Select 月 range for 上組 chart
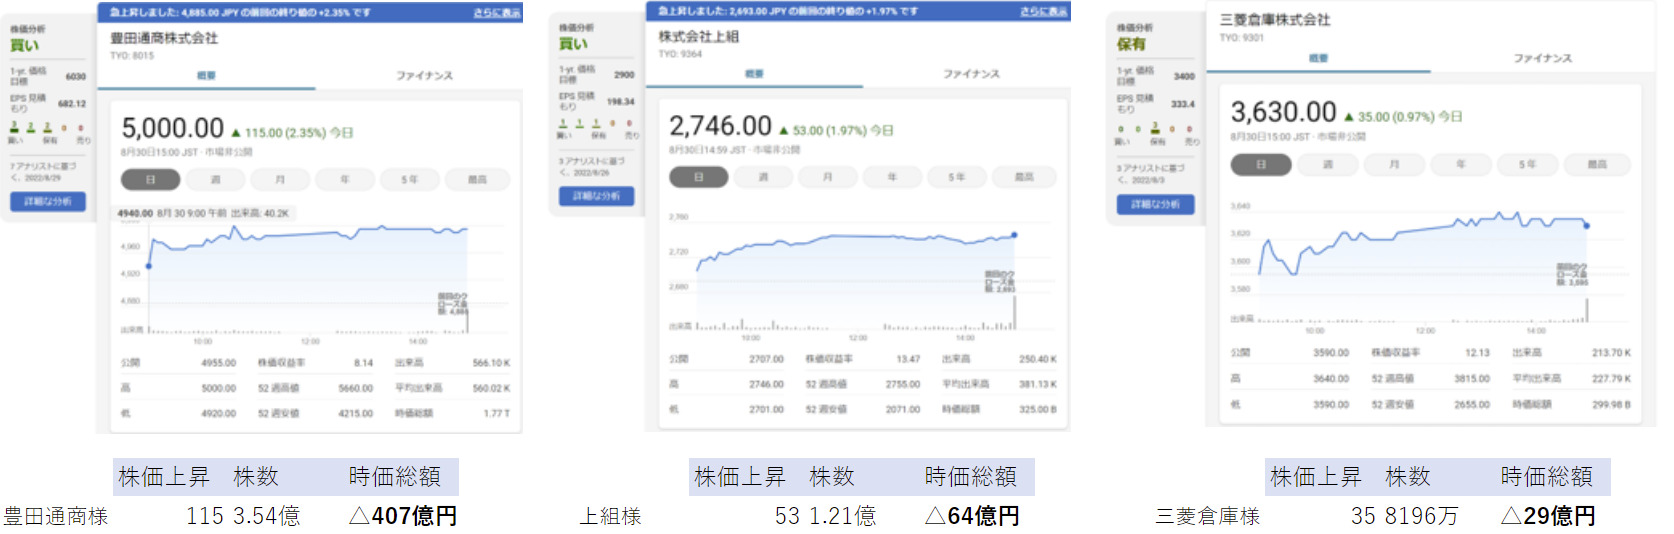Screen dimensions: 1674x534 click(828, 177)
